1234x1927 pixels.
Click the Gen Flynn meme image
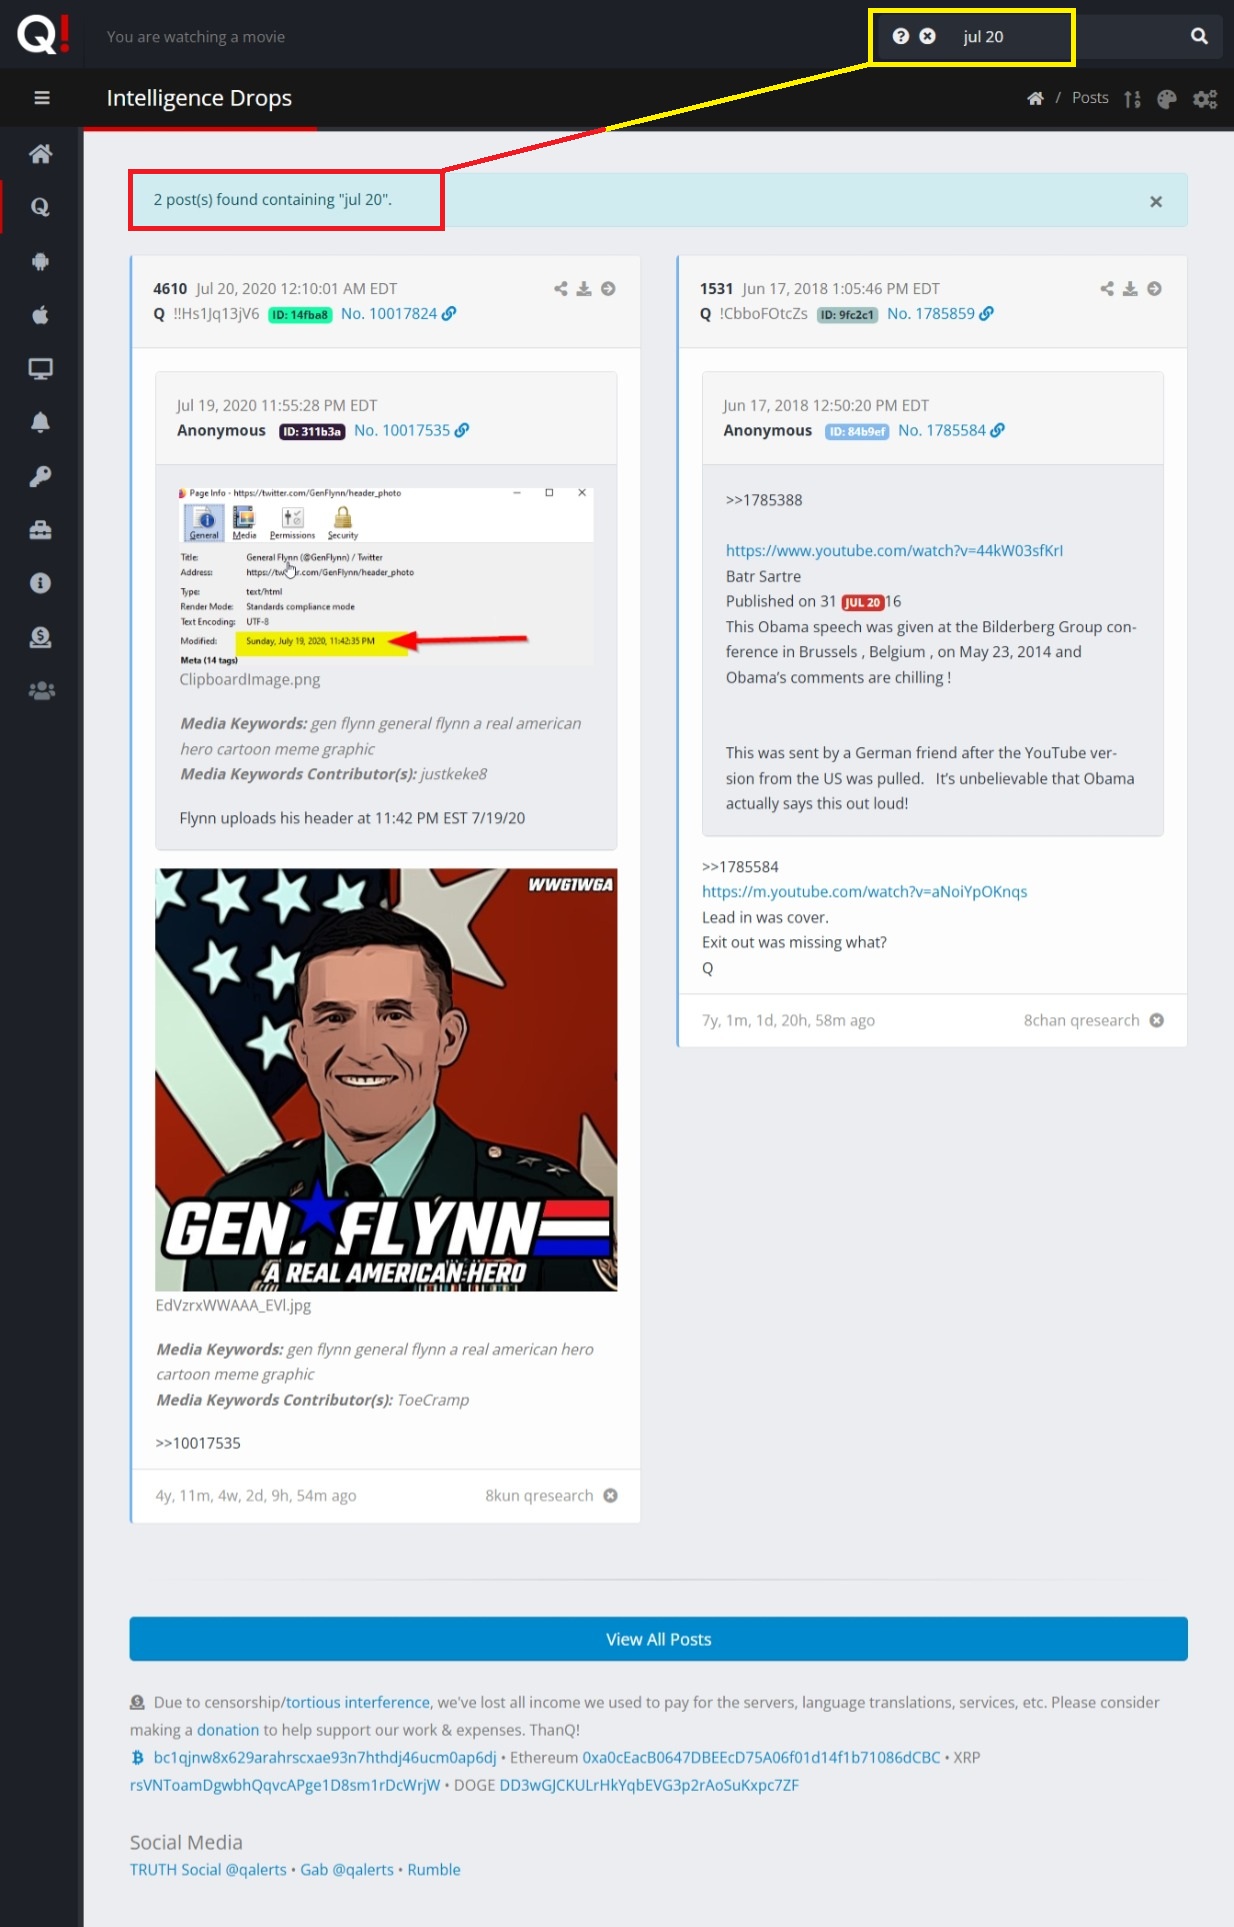386,1079
